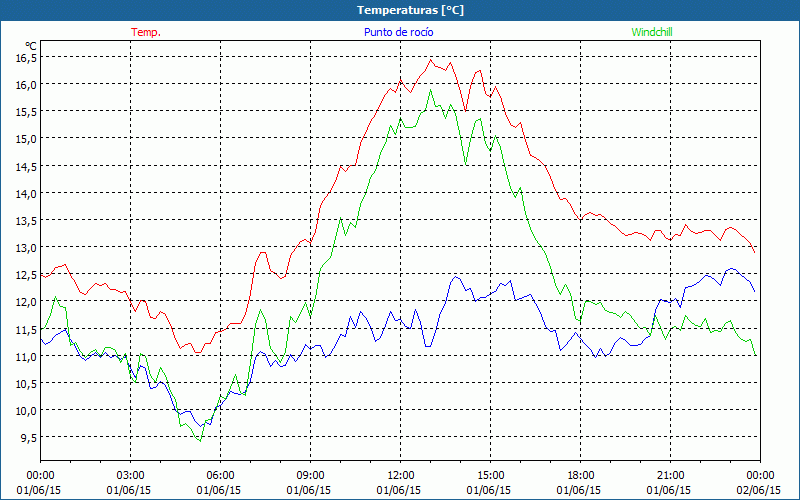The image size is (800, 500).
Task: Click the 15,5 y-axis value
Action: [x=27, y=112]
